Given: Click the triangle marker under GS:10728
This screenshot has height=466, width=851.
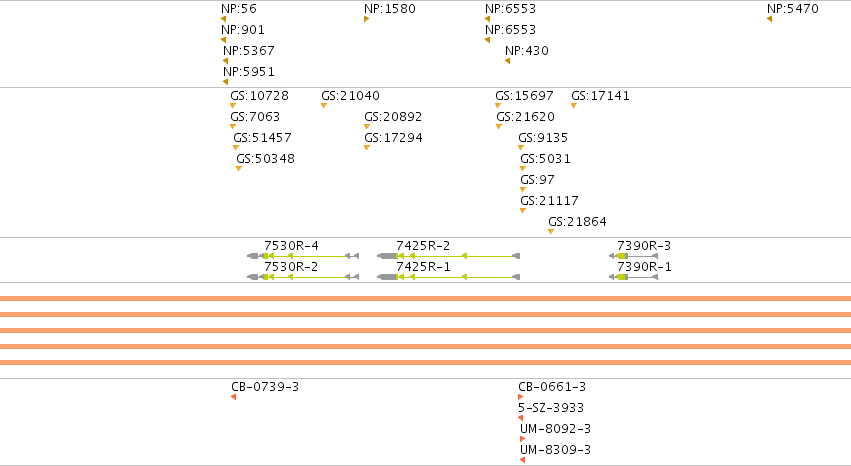Looking at the screenshot, I should pyautogui.click(x=233, y=106).
